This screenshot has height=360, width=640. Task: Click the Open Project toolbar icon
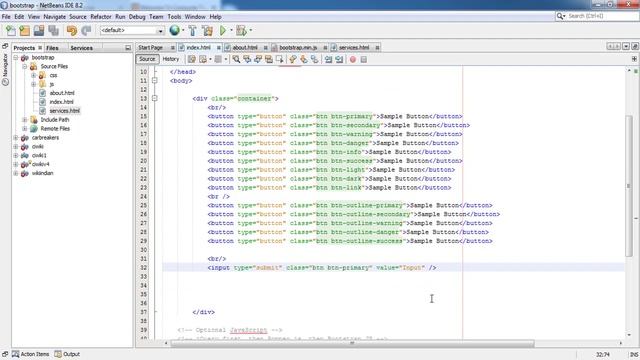click(39, 31)
